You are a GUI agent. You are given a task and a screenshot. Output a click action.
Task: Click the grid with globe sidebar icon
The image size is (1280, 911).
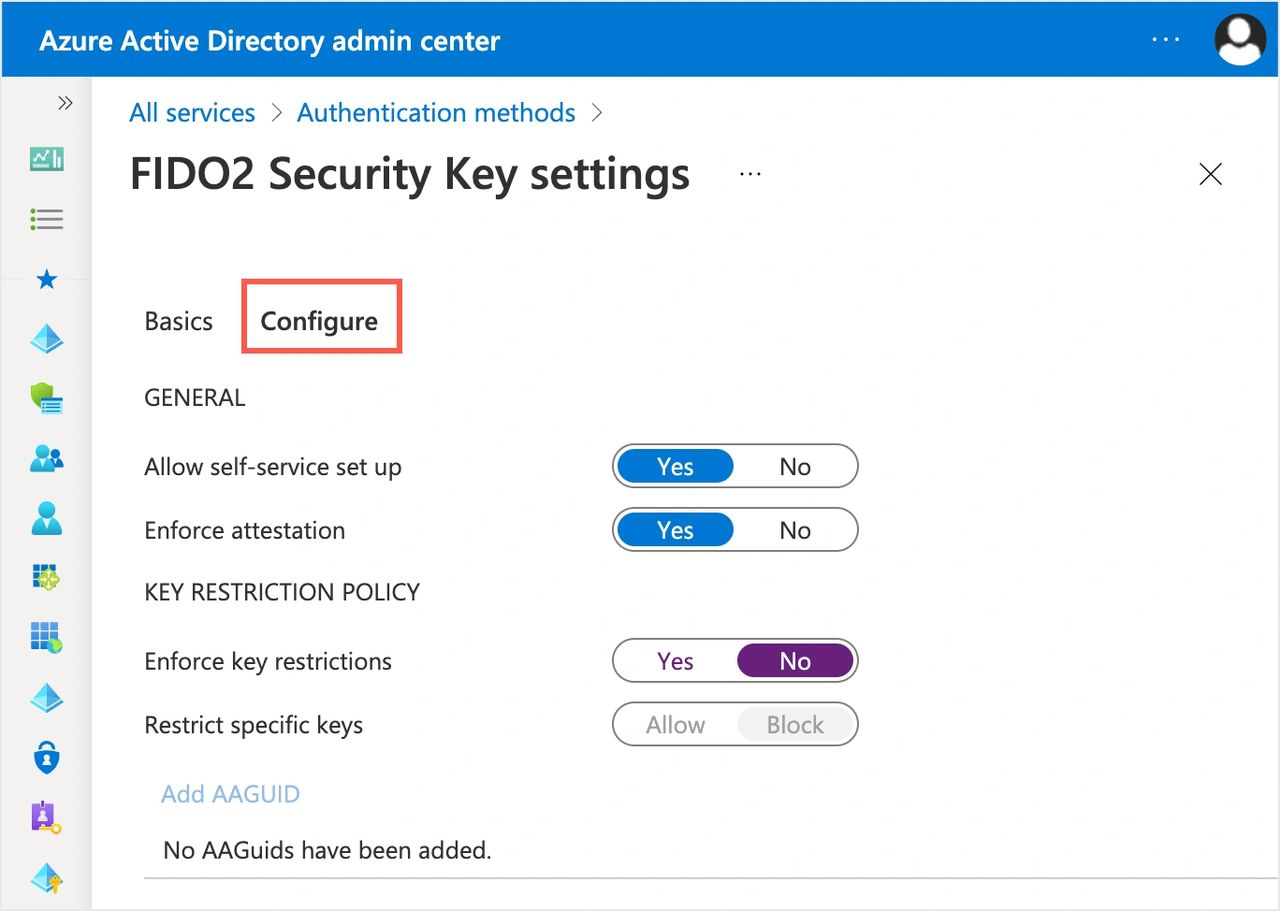click(x=46, y=637)
